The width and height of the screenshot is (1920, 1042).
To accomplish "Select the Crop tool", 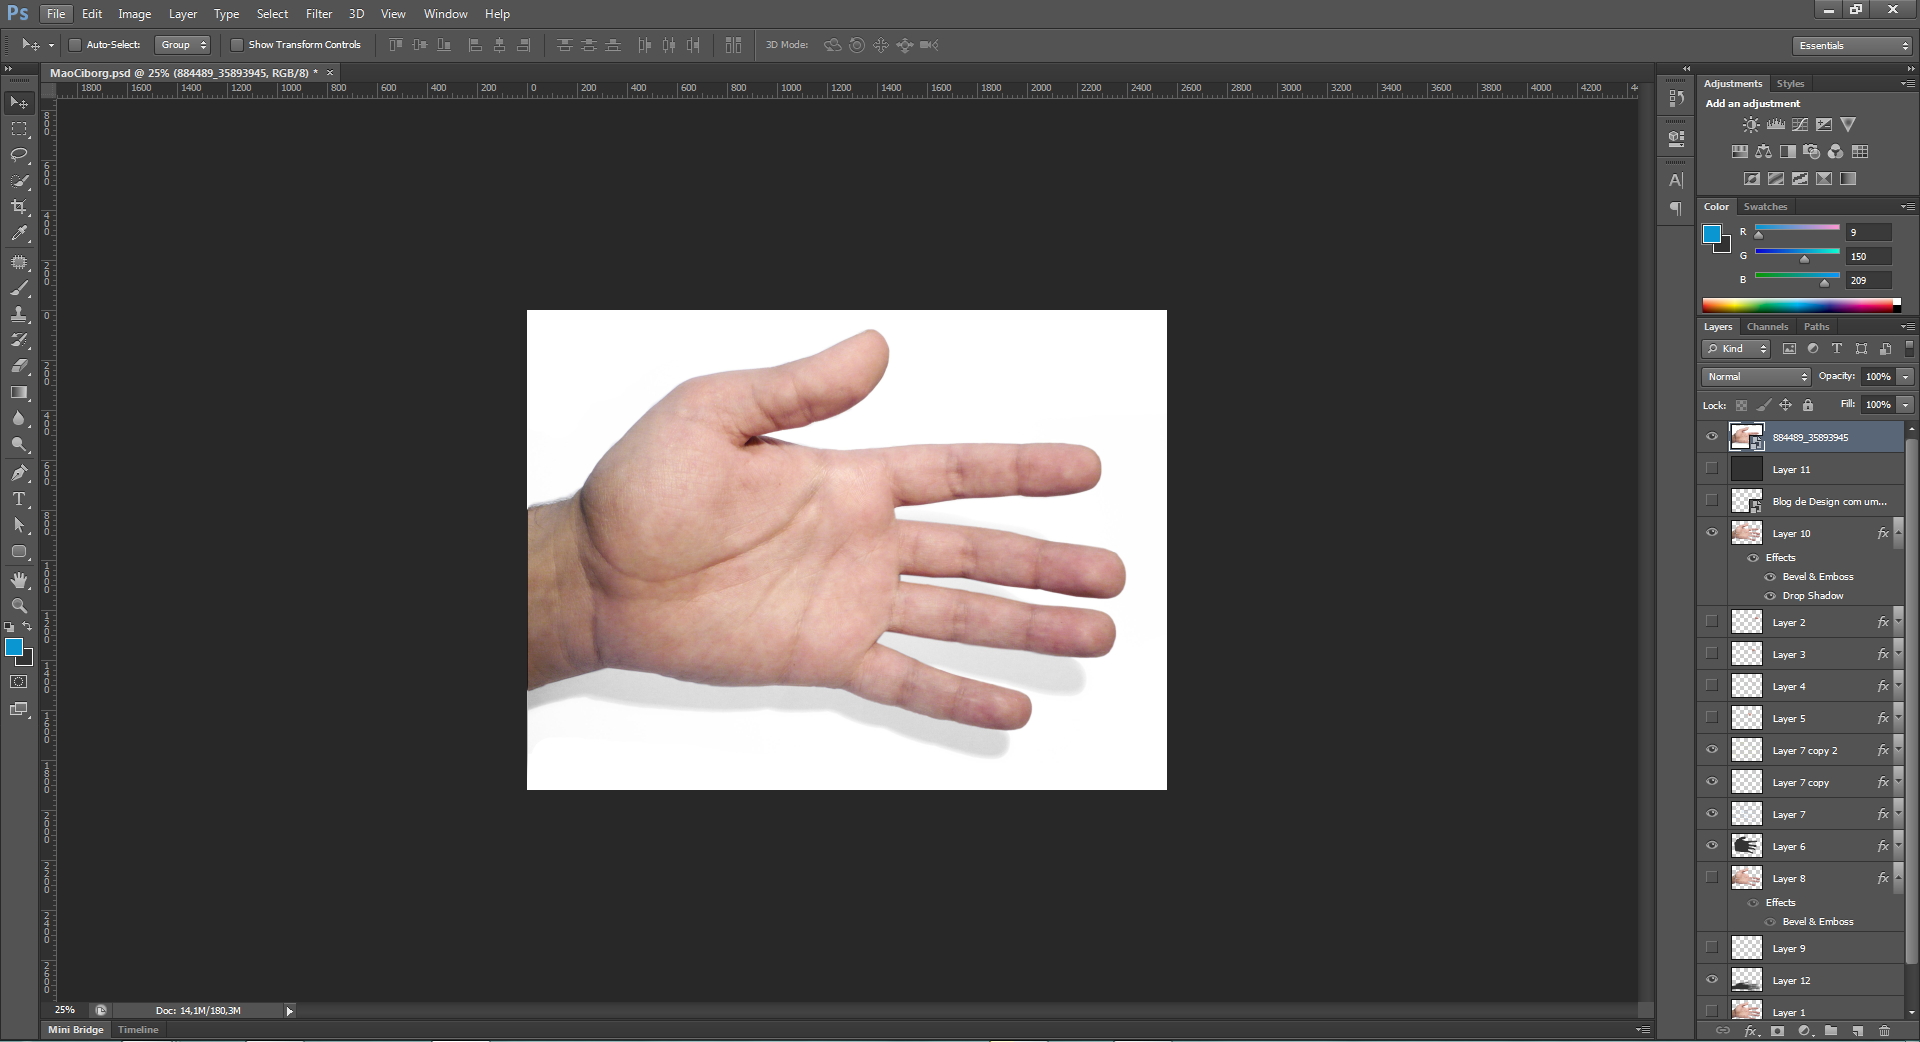I will tap(19, 207).
